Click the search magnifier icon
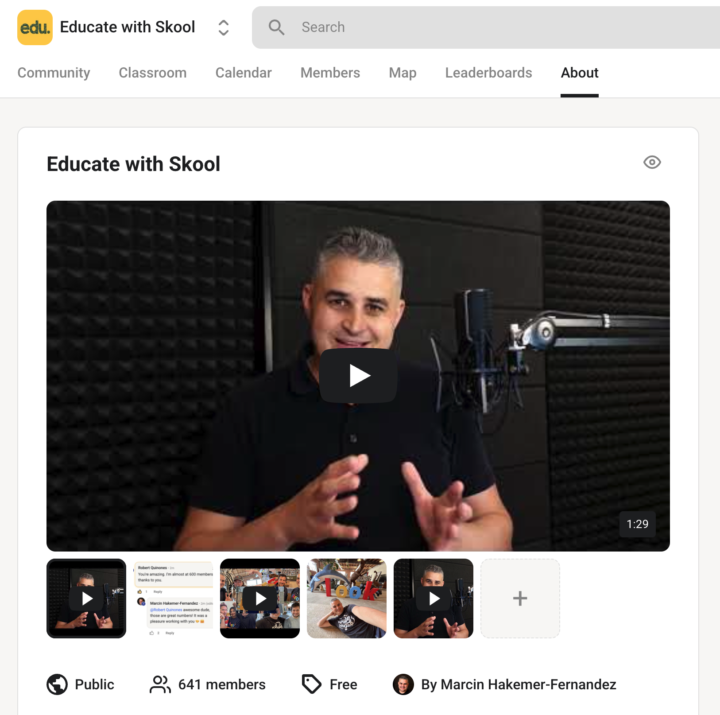Viewport: 720px width, 715px height. tap(276, 27)
